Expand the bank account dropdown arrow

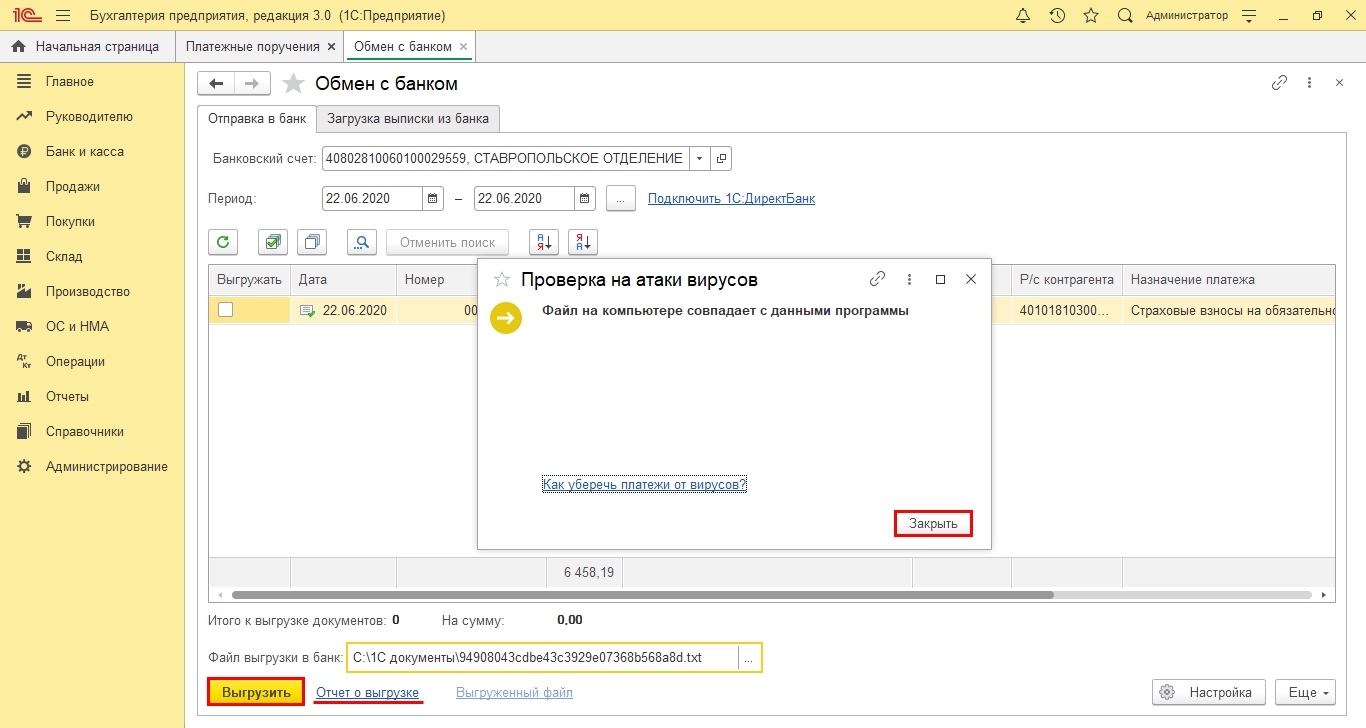coord(699,159)
